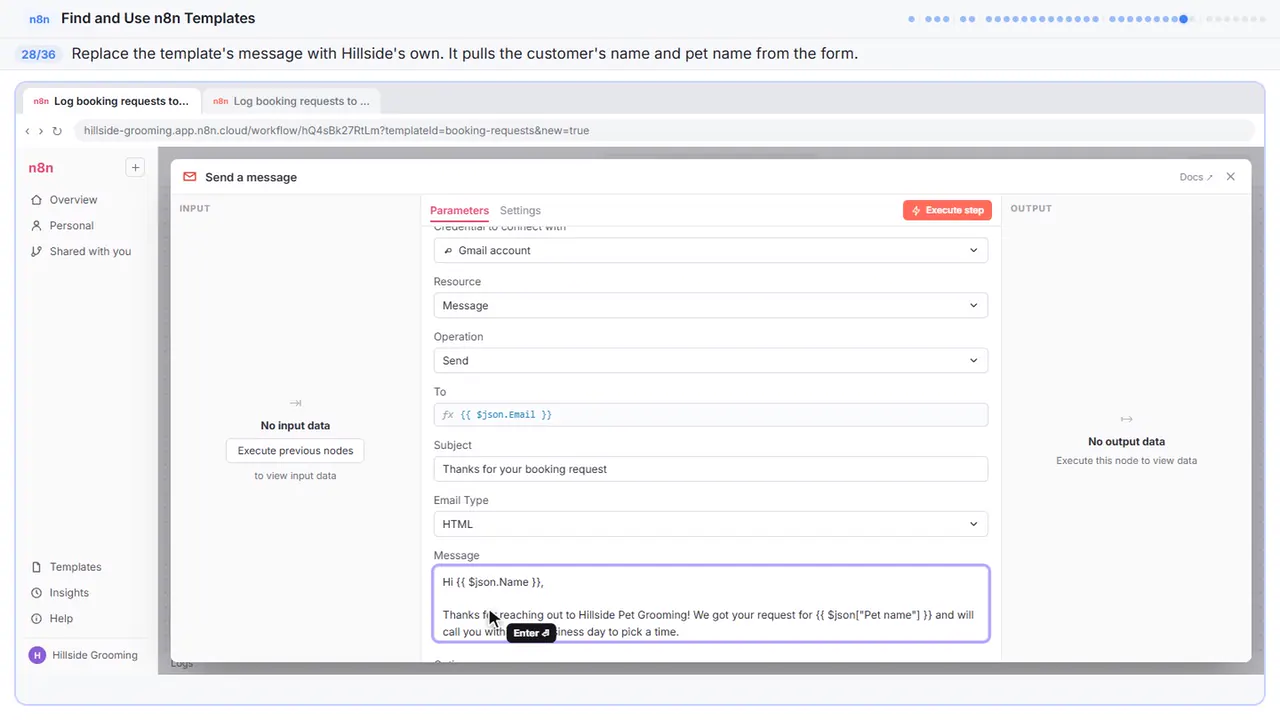Click the Execute step button

point(947,210)
